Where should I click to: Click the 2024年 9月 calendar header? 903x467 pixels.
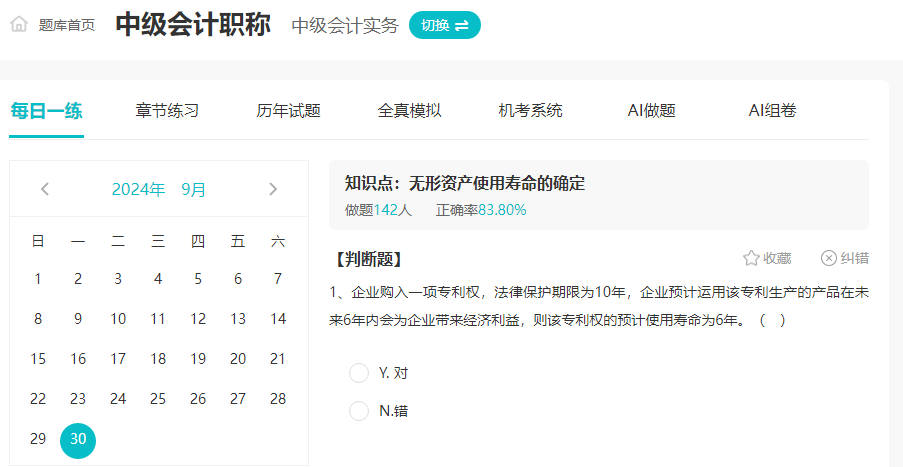click(x=159, y=189)
